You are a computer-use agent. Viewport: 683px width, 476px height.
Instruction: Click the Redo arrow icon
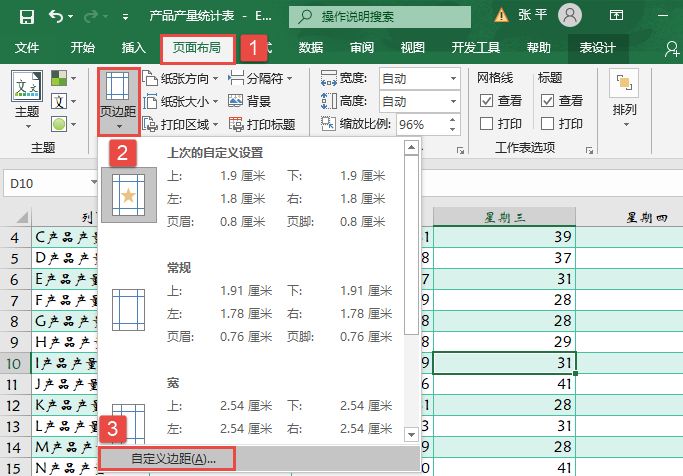(x=91, y=17)
